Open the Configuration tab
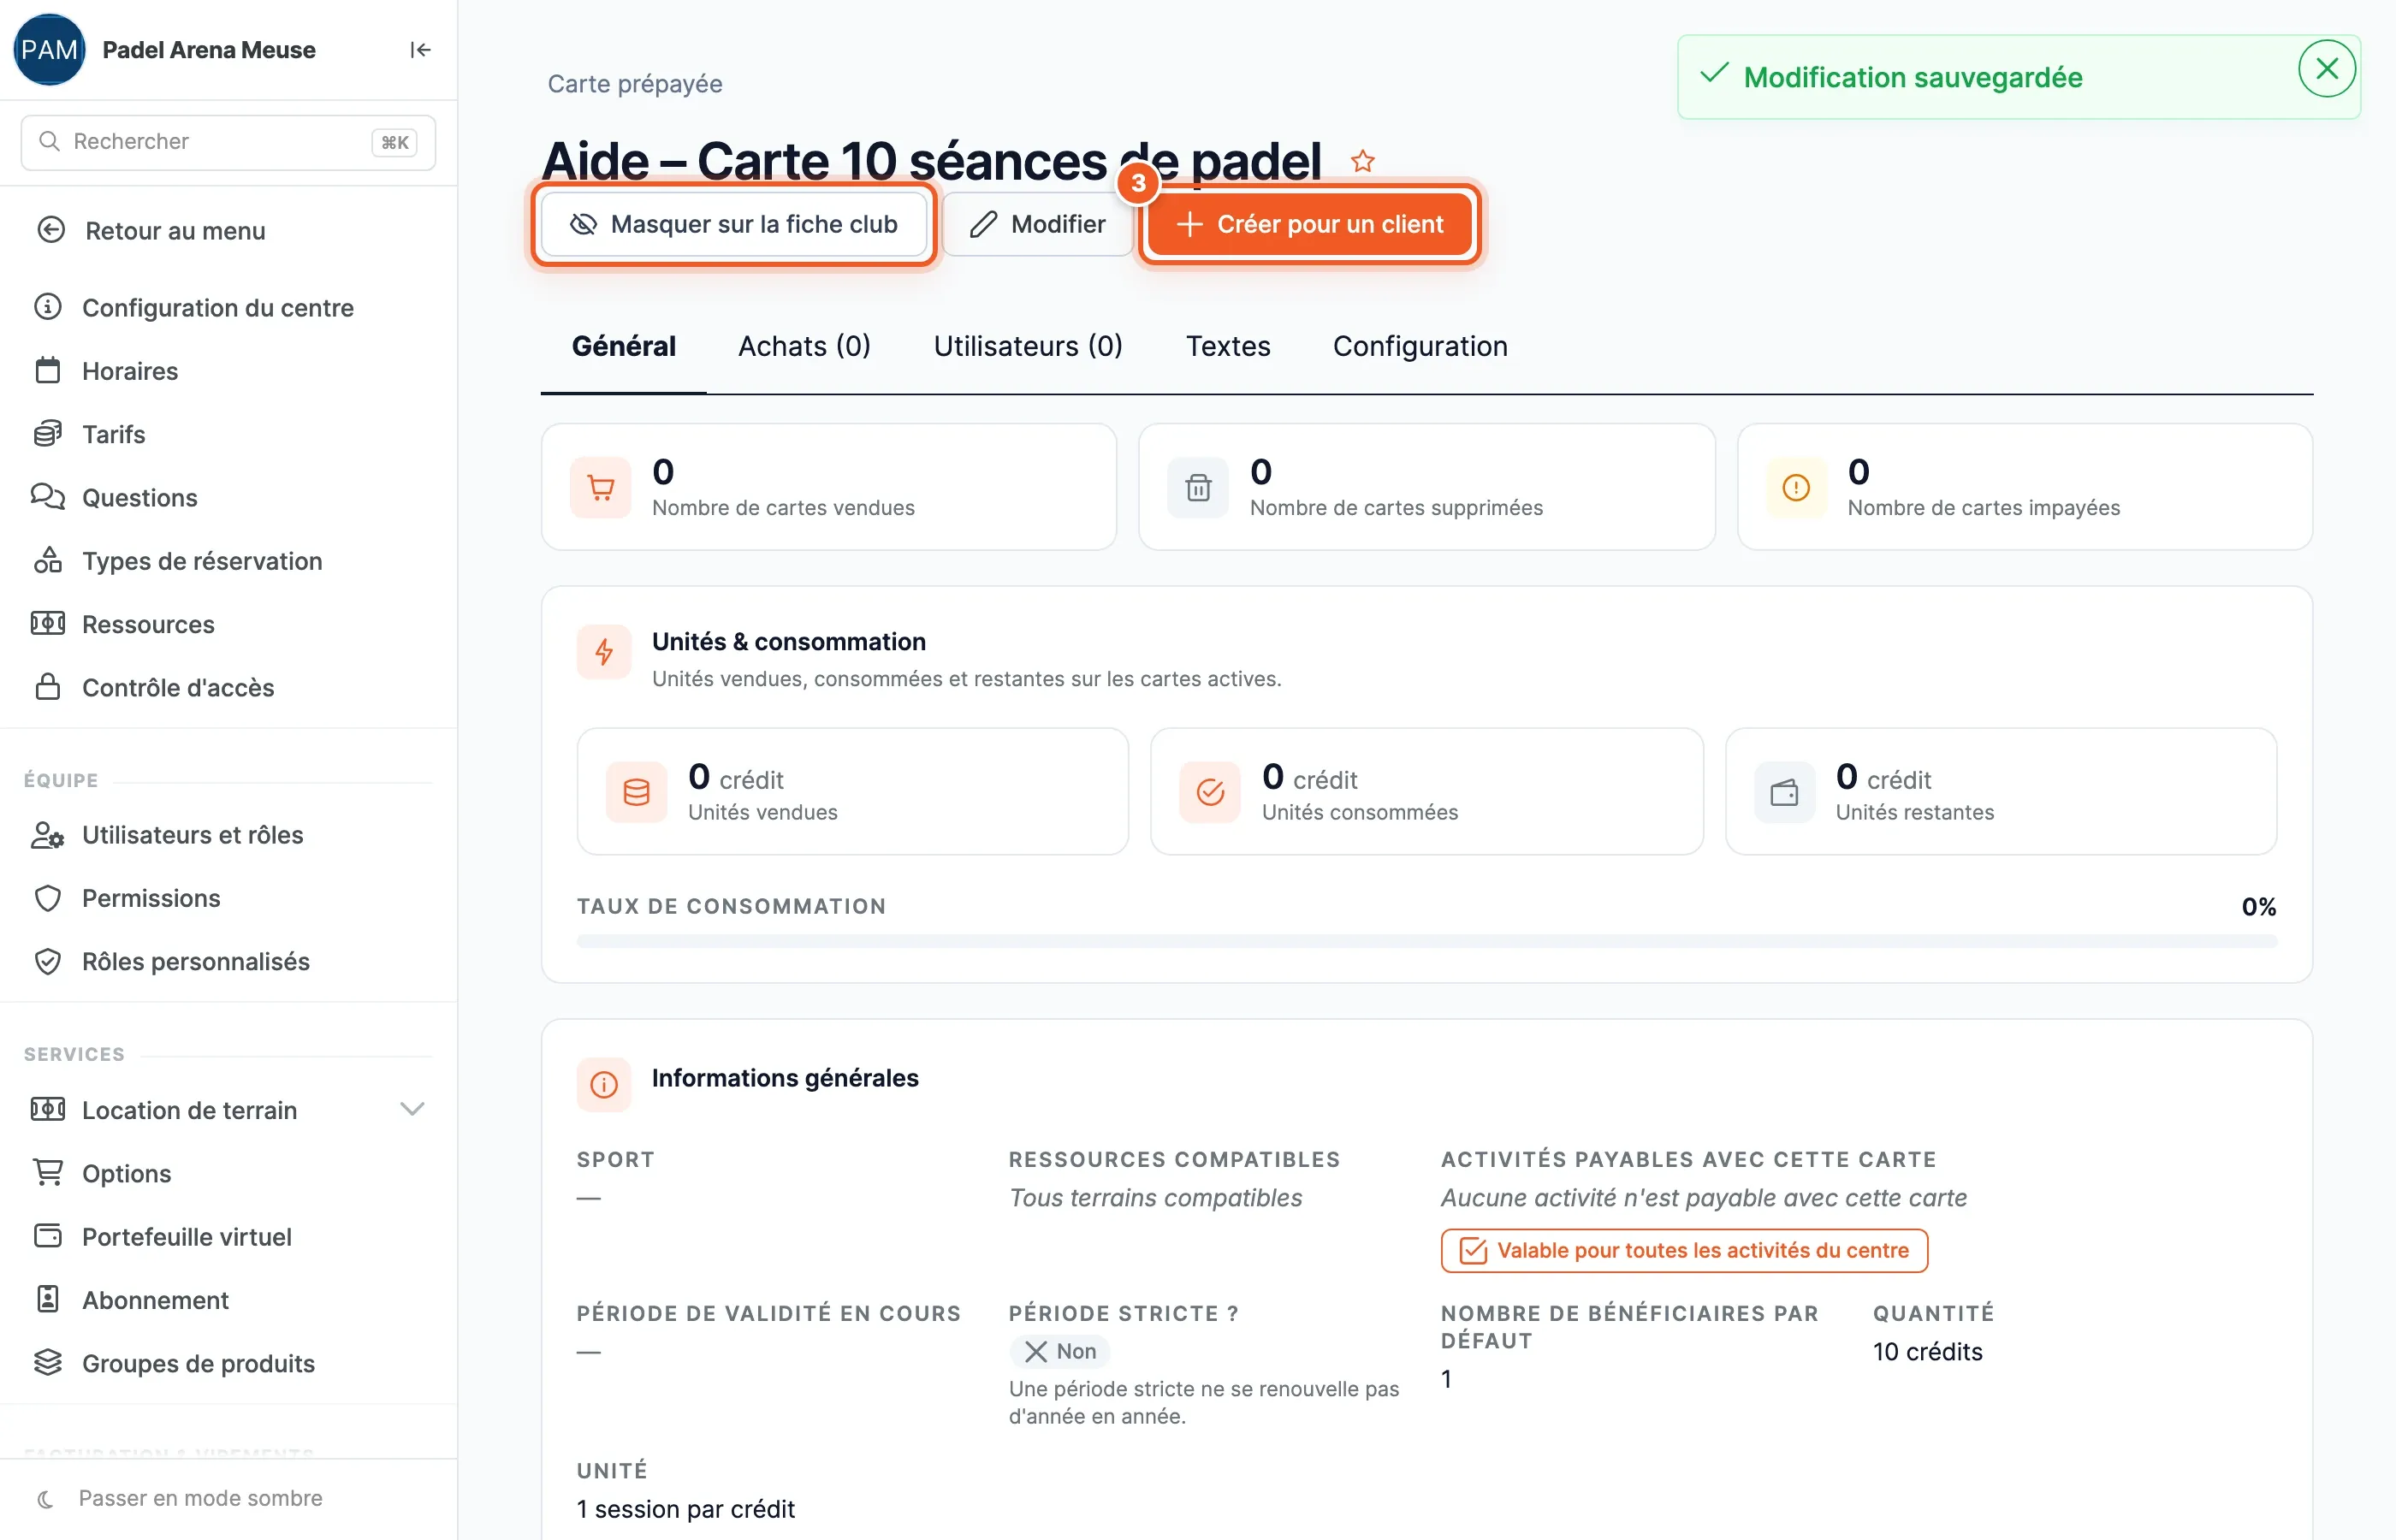 tap(1420, 346)
